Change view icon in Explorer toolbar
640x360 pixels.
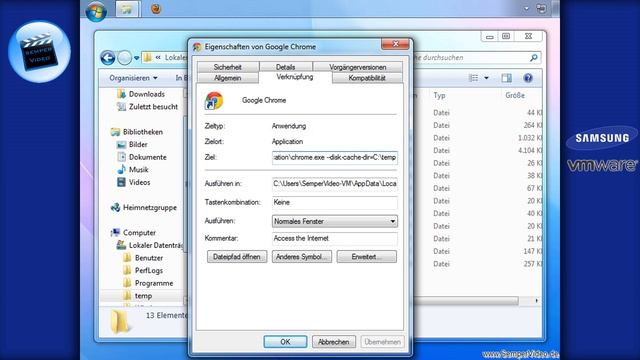[x=473, y=78]
